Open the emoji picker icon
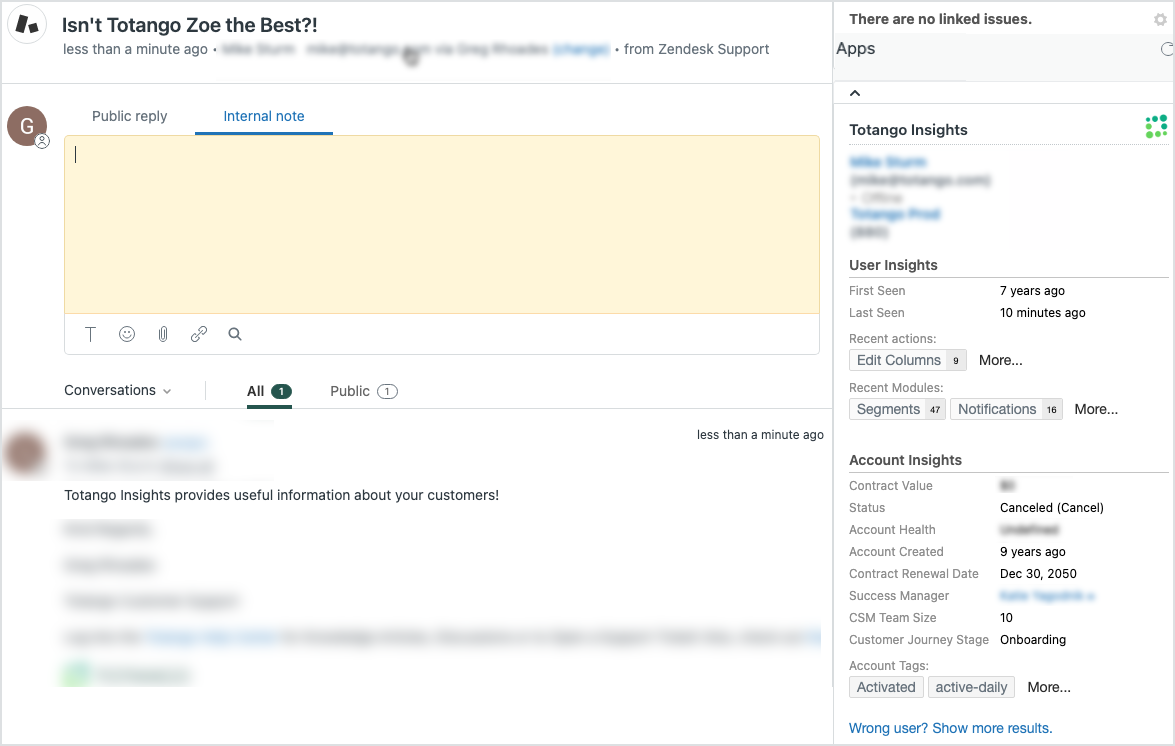Viewport: 1175px width, 746px height. [x=127, y=335]
